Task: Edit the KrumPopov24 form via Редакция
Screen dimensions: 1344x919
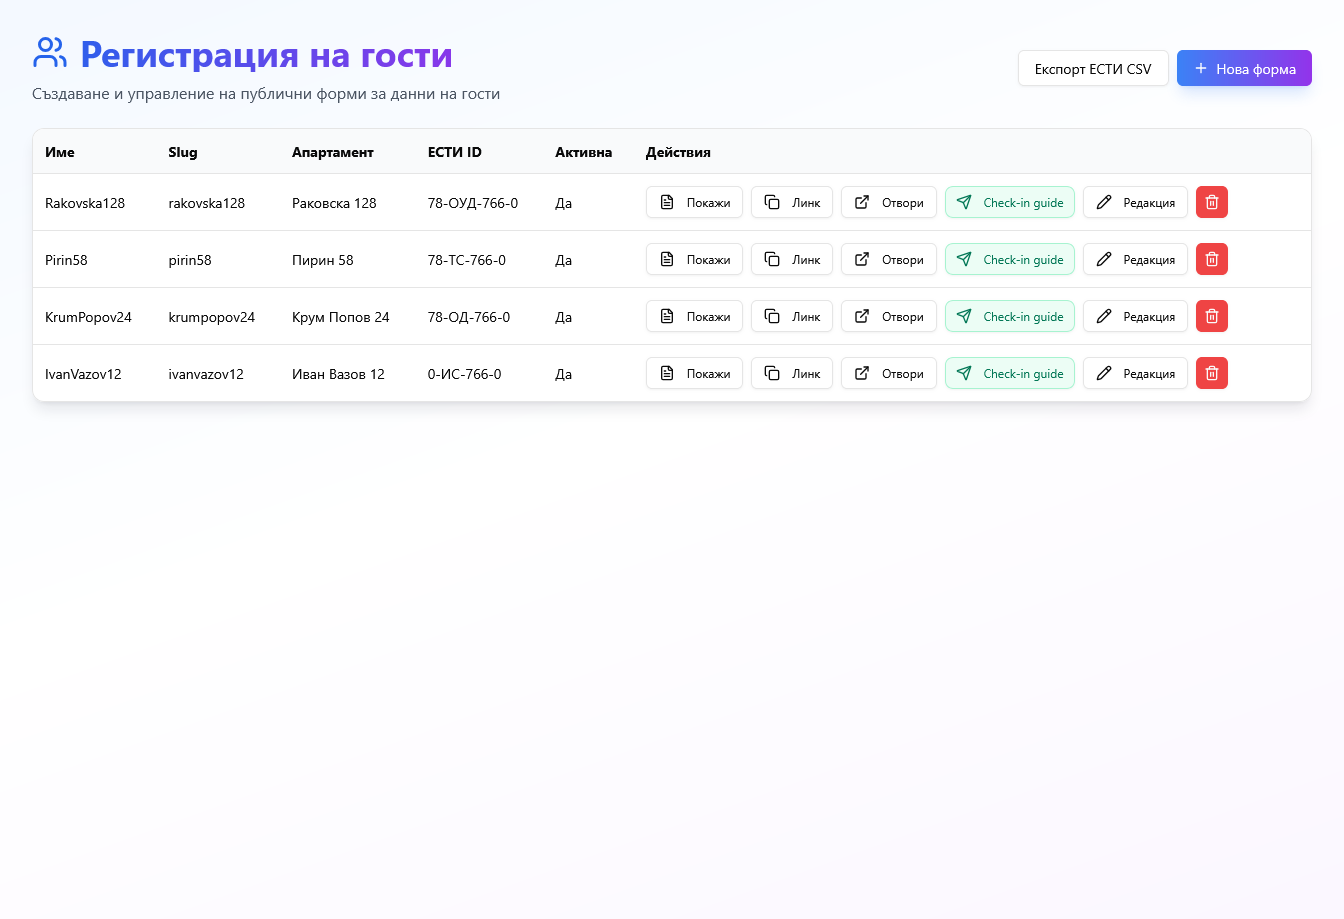Action: (1135, 316)
